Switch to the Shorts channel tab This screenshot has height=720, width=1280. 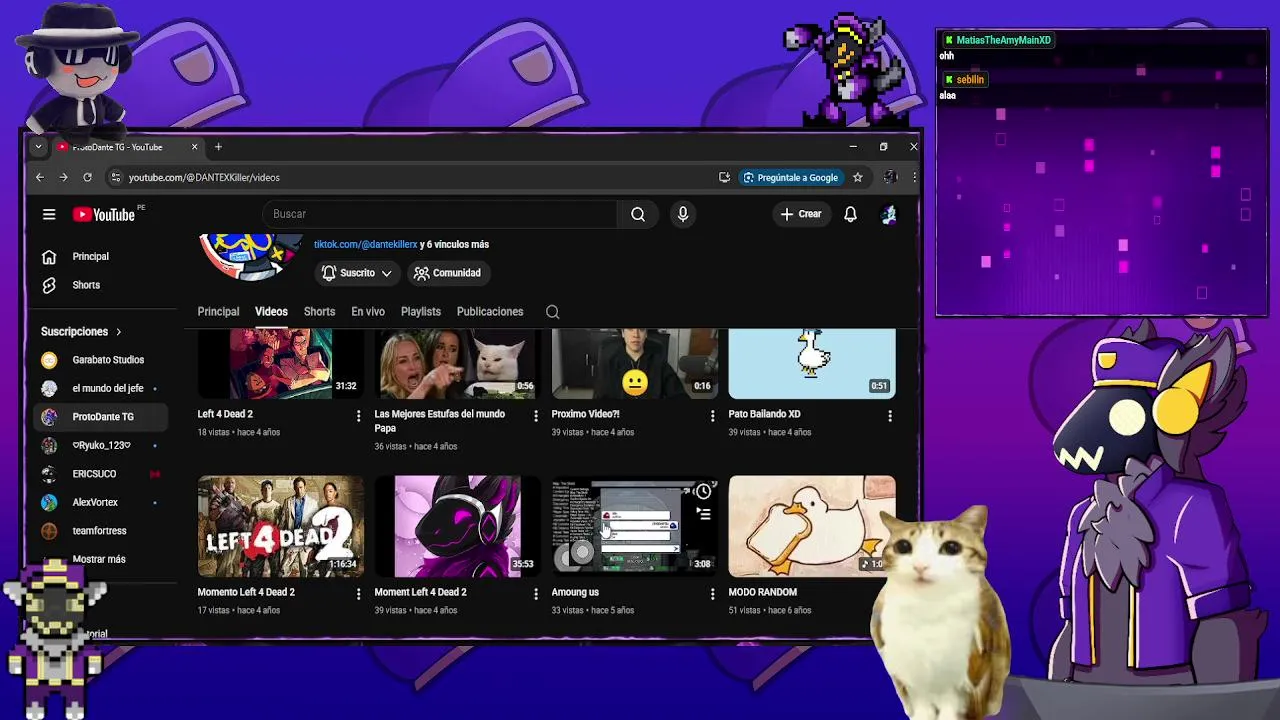pyautogui.click(x=319, y=312)
